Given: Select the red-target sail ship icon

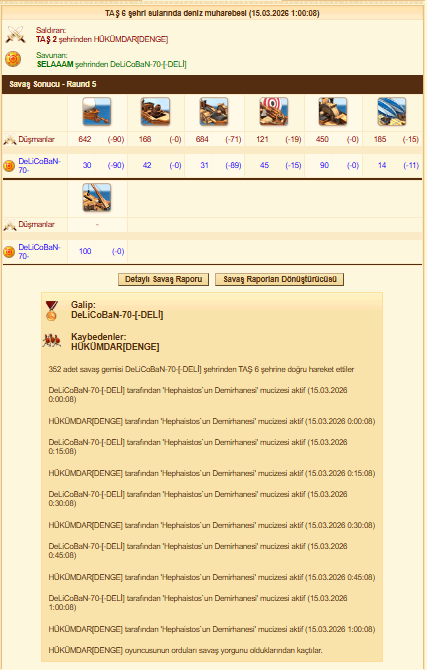Looking at the screenshot, I should click(x=274, y=111).
